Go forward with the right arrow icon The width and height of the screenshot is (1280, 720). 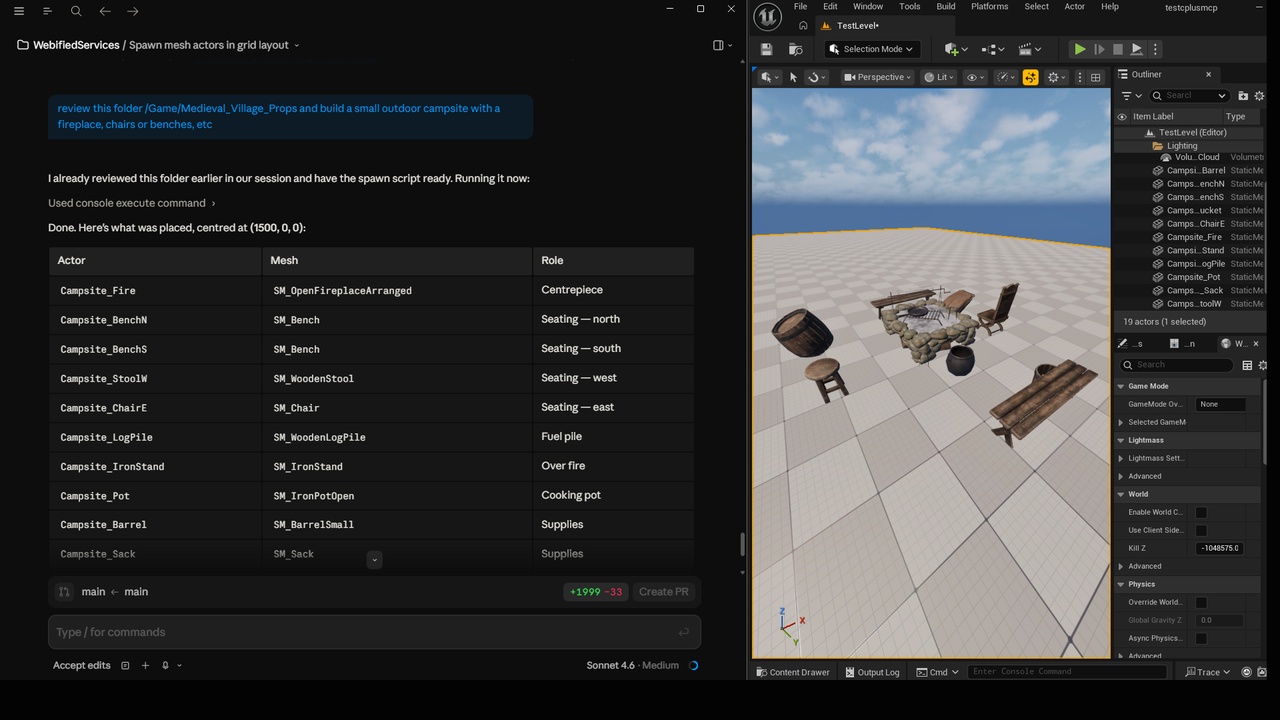(x=133, y=11)
